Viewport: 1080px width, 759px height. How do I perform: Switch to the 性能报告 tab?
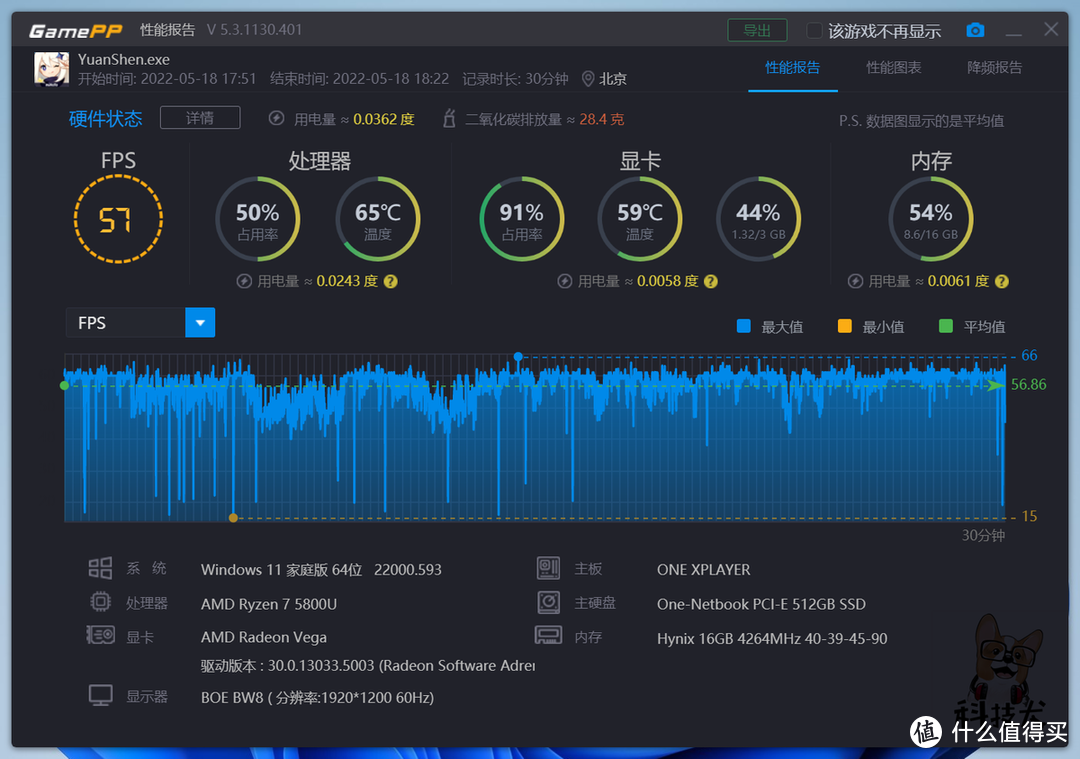(x=792, y=67)
